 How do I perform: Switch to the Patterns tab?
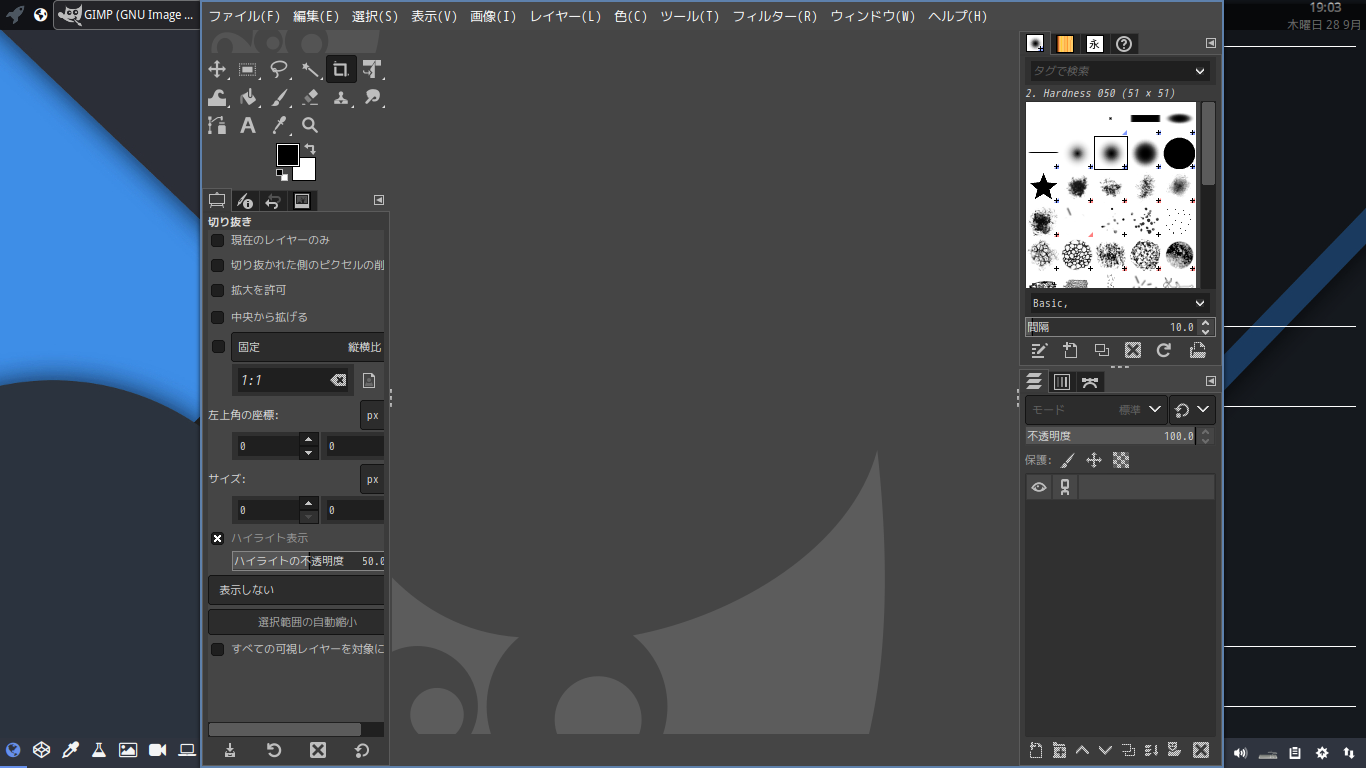tap(1065, 44)
